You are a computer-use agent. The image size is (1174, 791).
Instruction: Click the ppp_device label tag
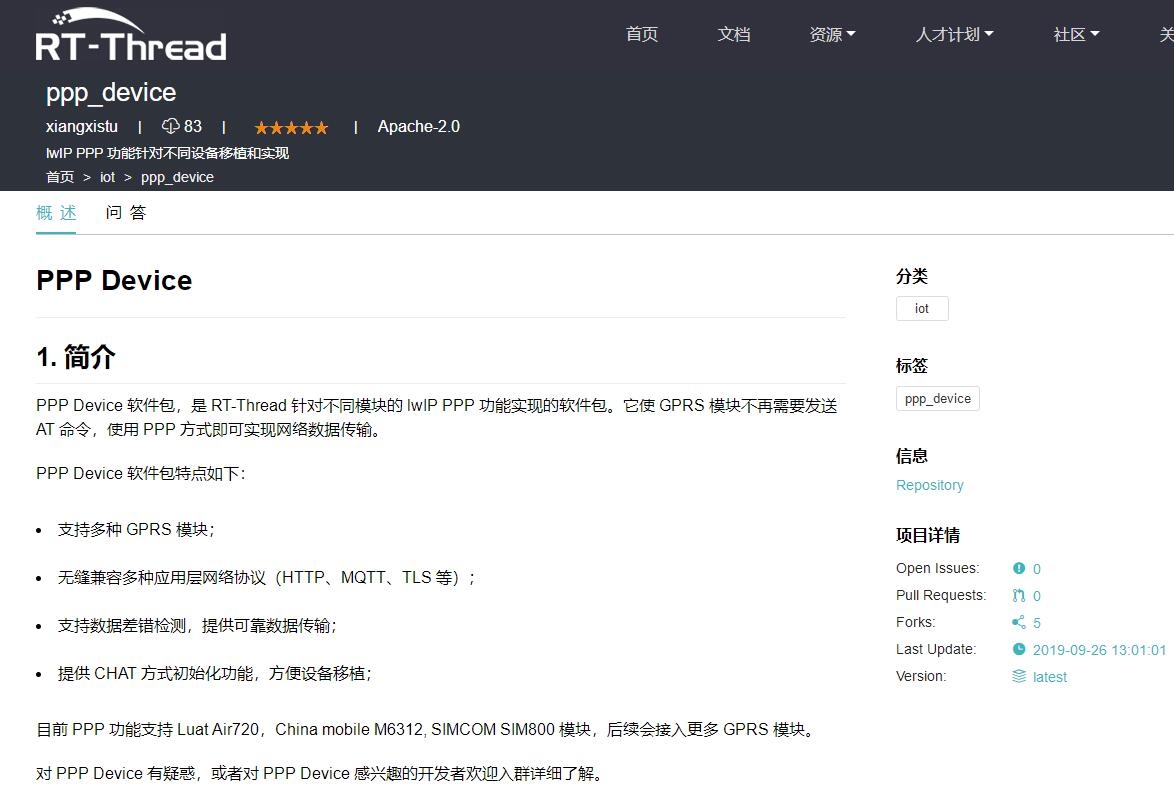click(x=937, y=398)
